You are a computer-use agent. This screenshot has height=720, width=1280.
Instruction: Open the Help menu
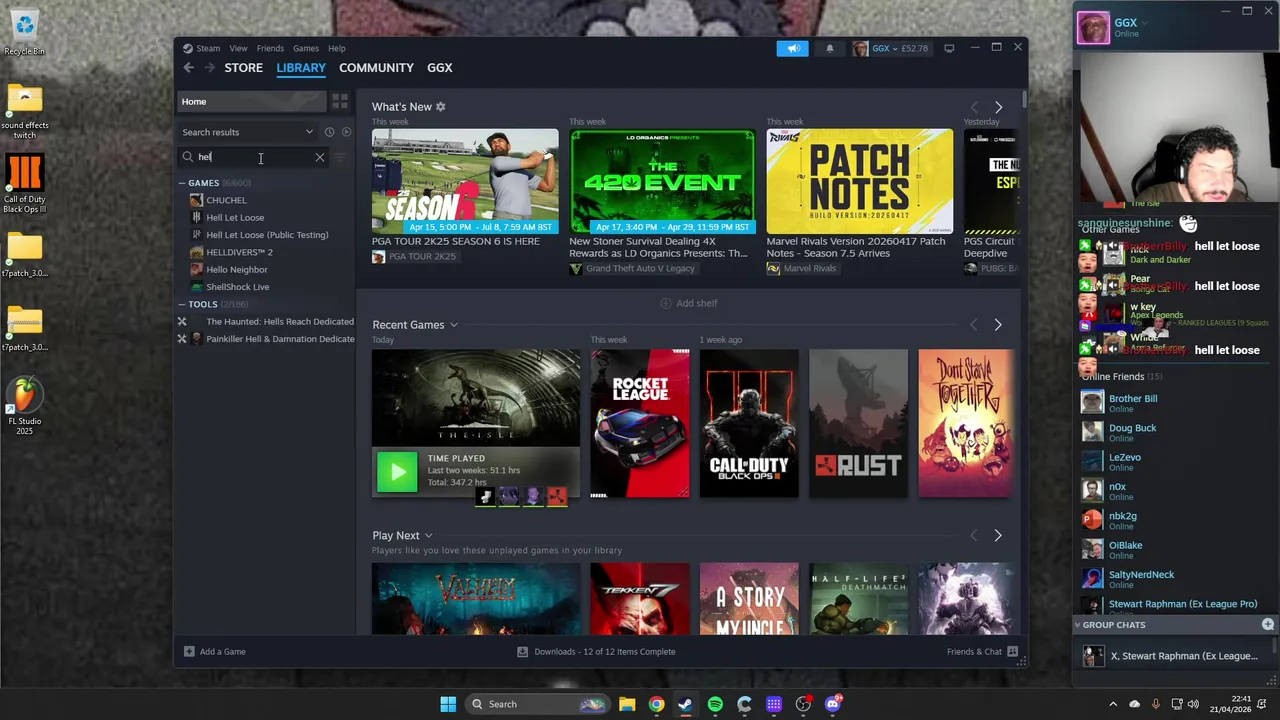[x=337, y=48]
